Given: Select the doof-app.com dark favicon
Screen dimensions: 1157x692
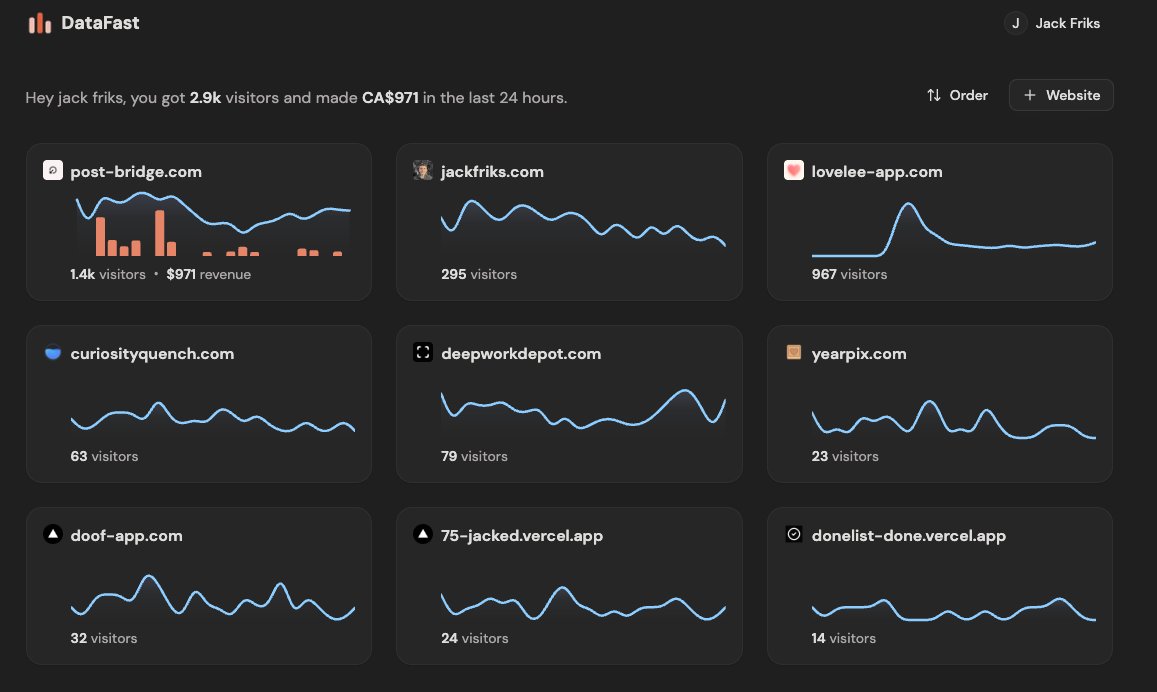Looking at the screenshot, I should [x=52, y=534].
